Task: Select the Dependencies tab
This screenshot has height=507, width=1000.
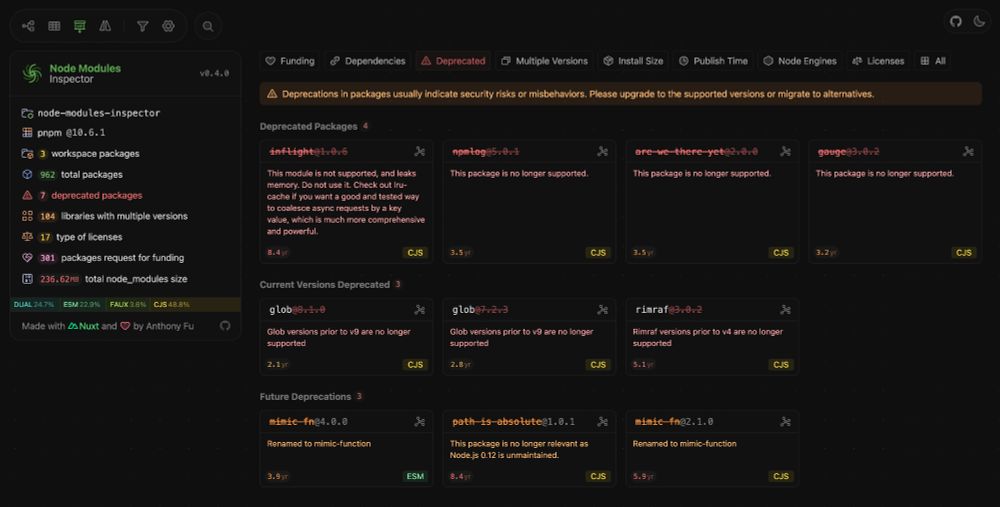Action: 368,61
